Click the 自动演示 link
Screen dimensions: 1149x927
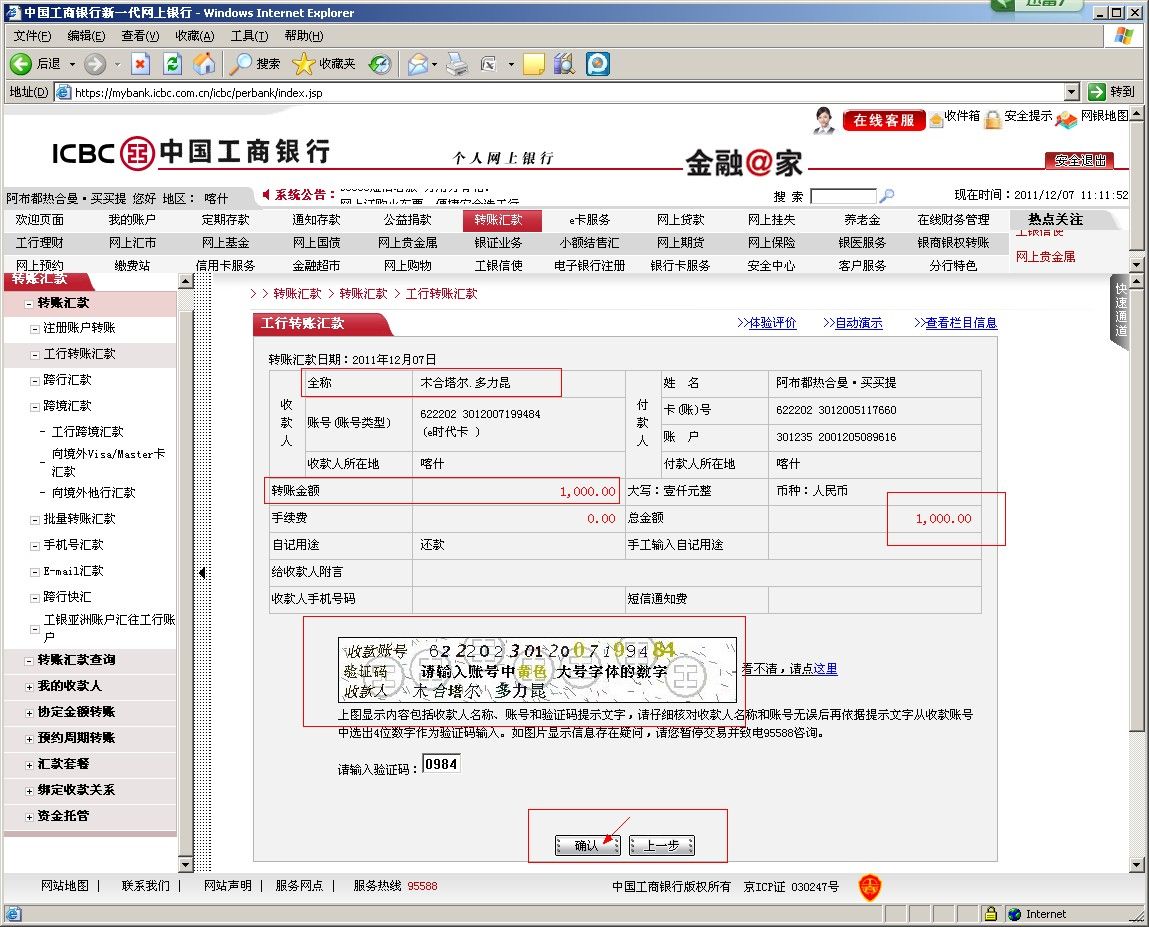pos(858,323)
